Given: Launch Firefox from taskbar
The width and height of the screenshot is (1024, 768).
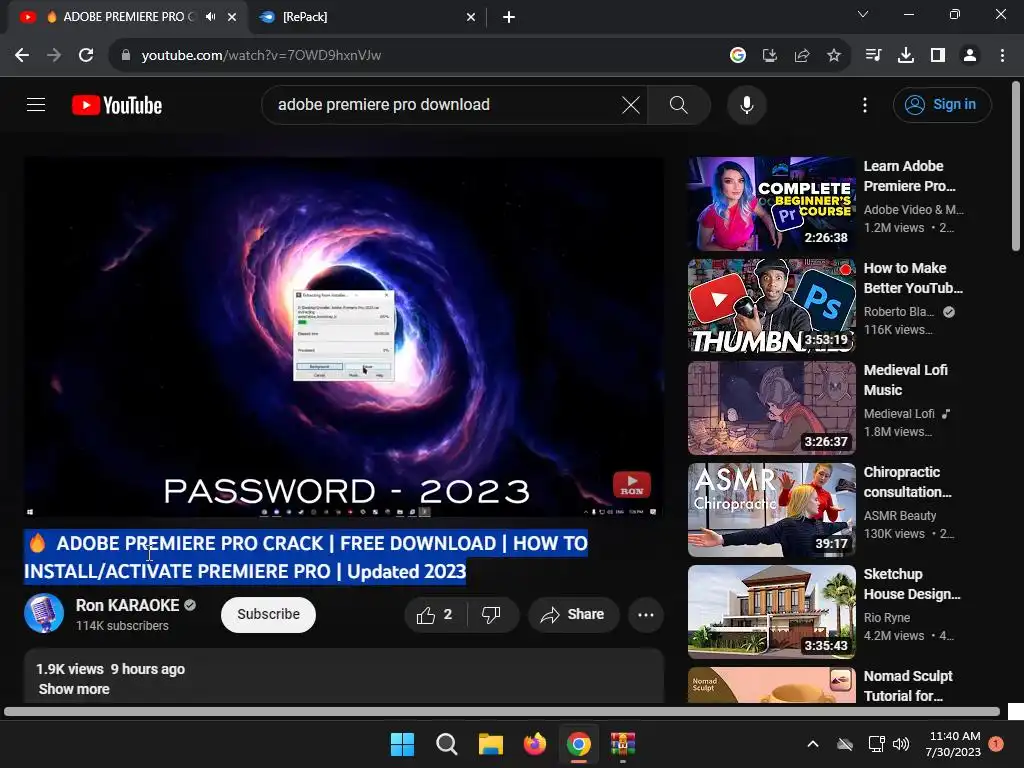Looking at the screenshot, I should click(535, 744).
